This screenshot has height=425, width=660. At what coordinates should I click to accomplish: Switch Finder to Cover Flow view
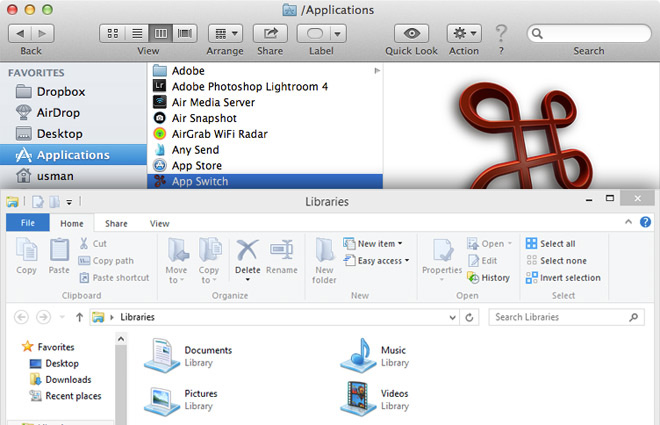185,34
